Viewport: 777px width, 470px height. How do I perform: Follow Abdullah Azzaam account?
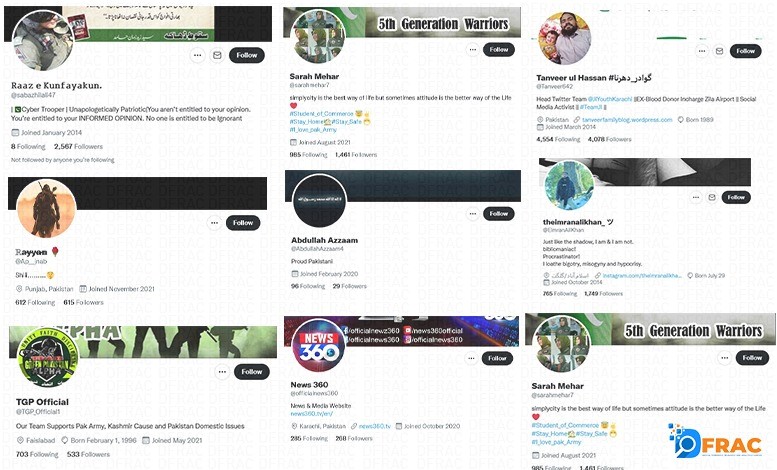pyautogui.click(x=499, y=214)
